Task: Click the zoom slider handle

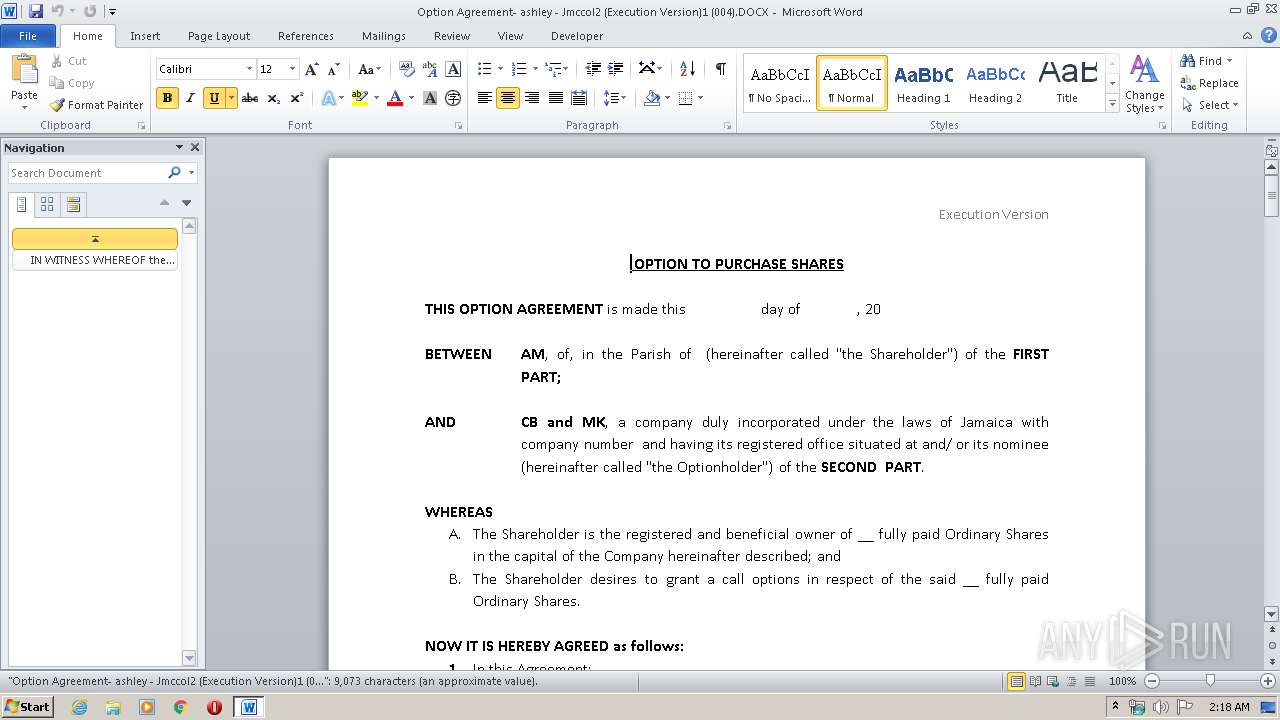Action: coord(1210,681)
